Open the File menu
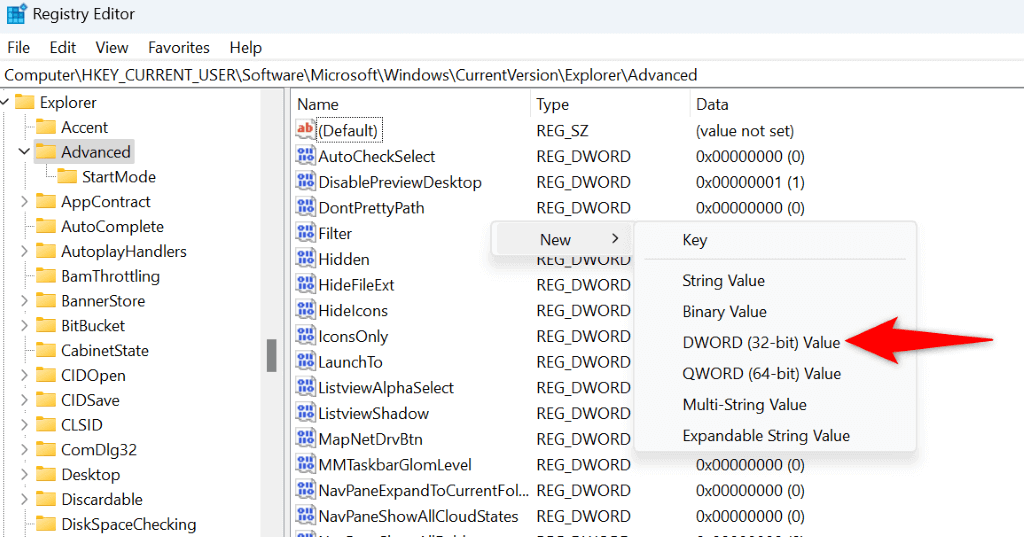Image resolution: width=1024 pixels, height=537 pixels. (x=18, y=48)
